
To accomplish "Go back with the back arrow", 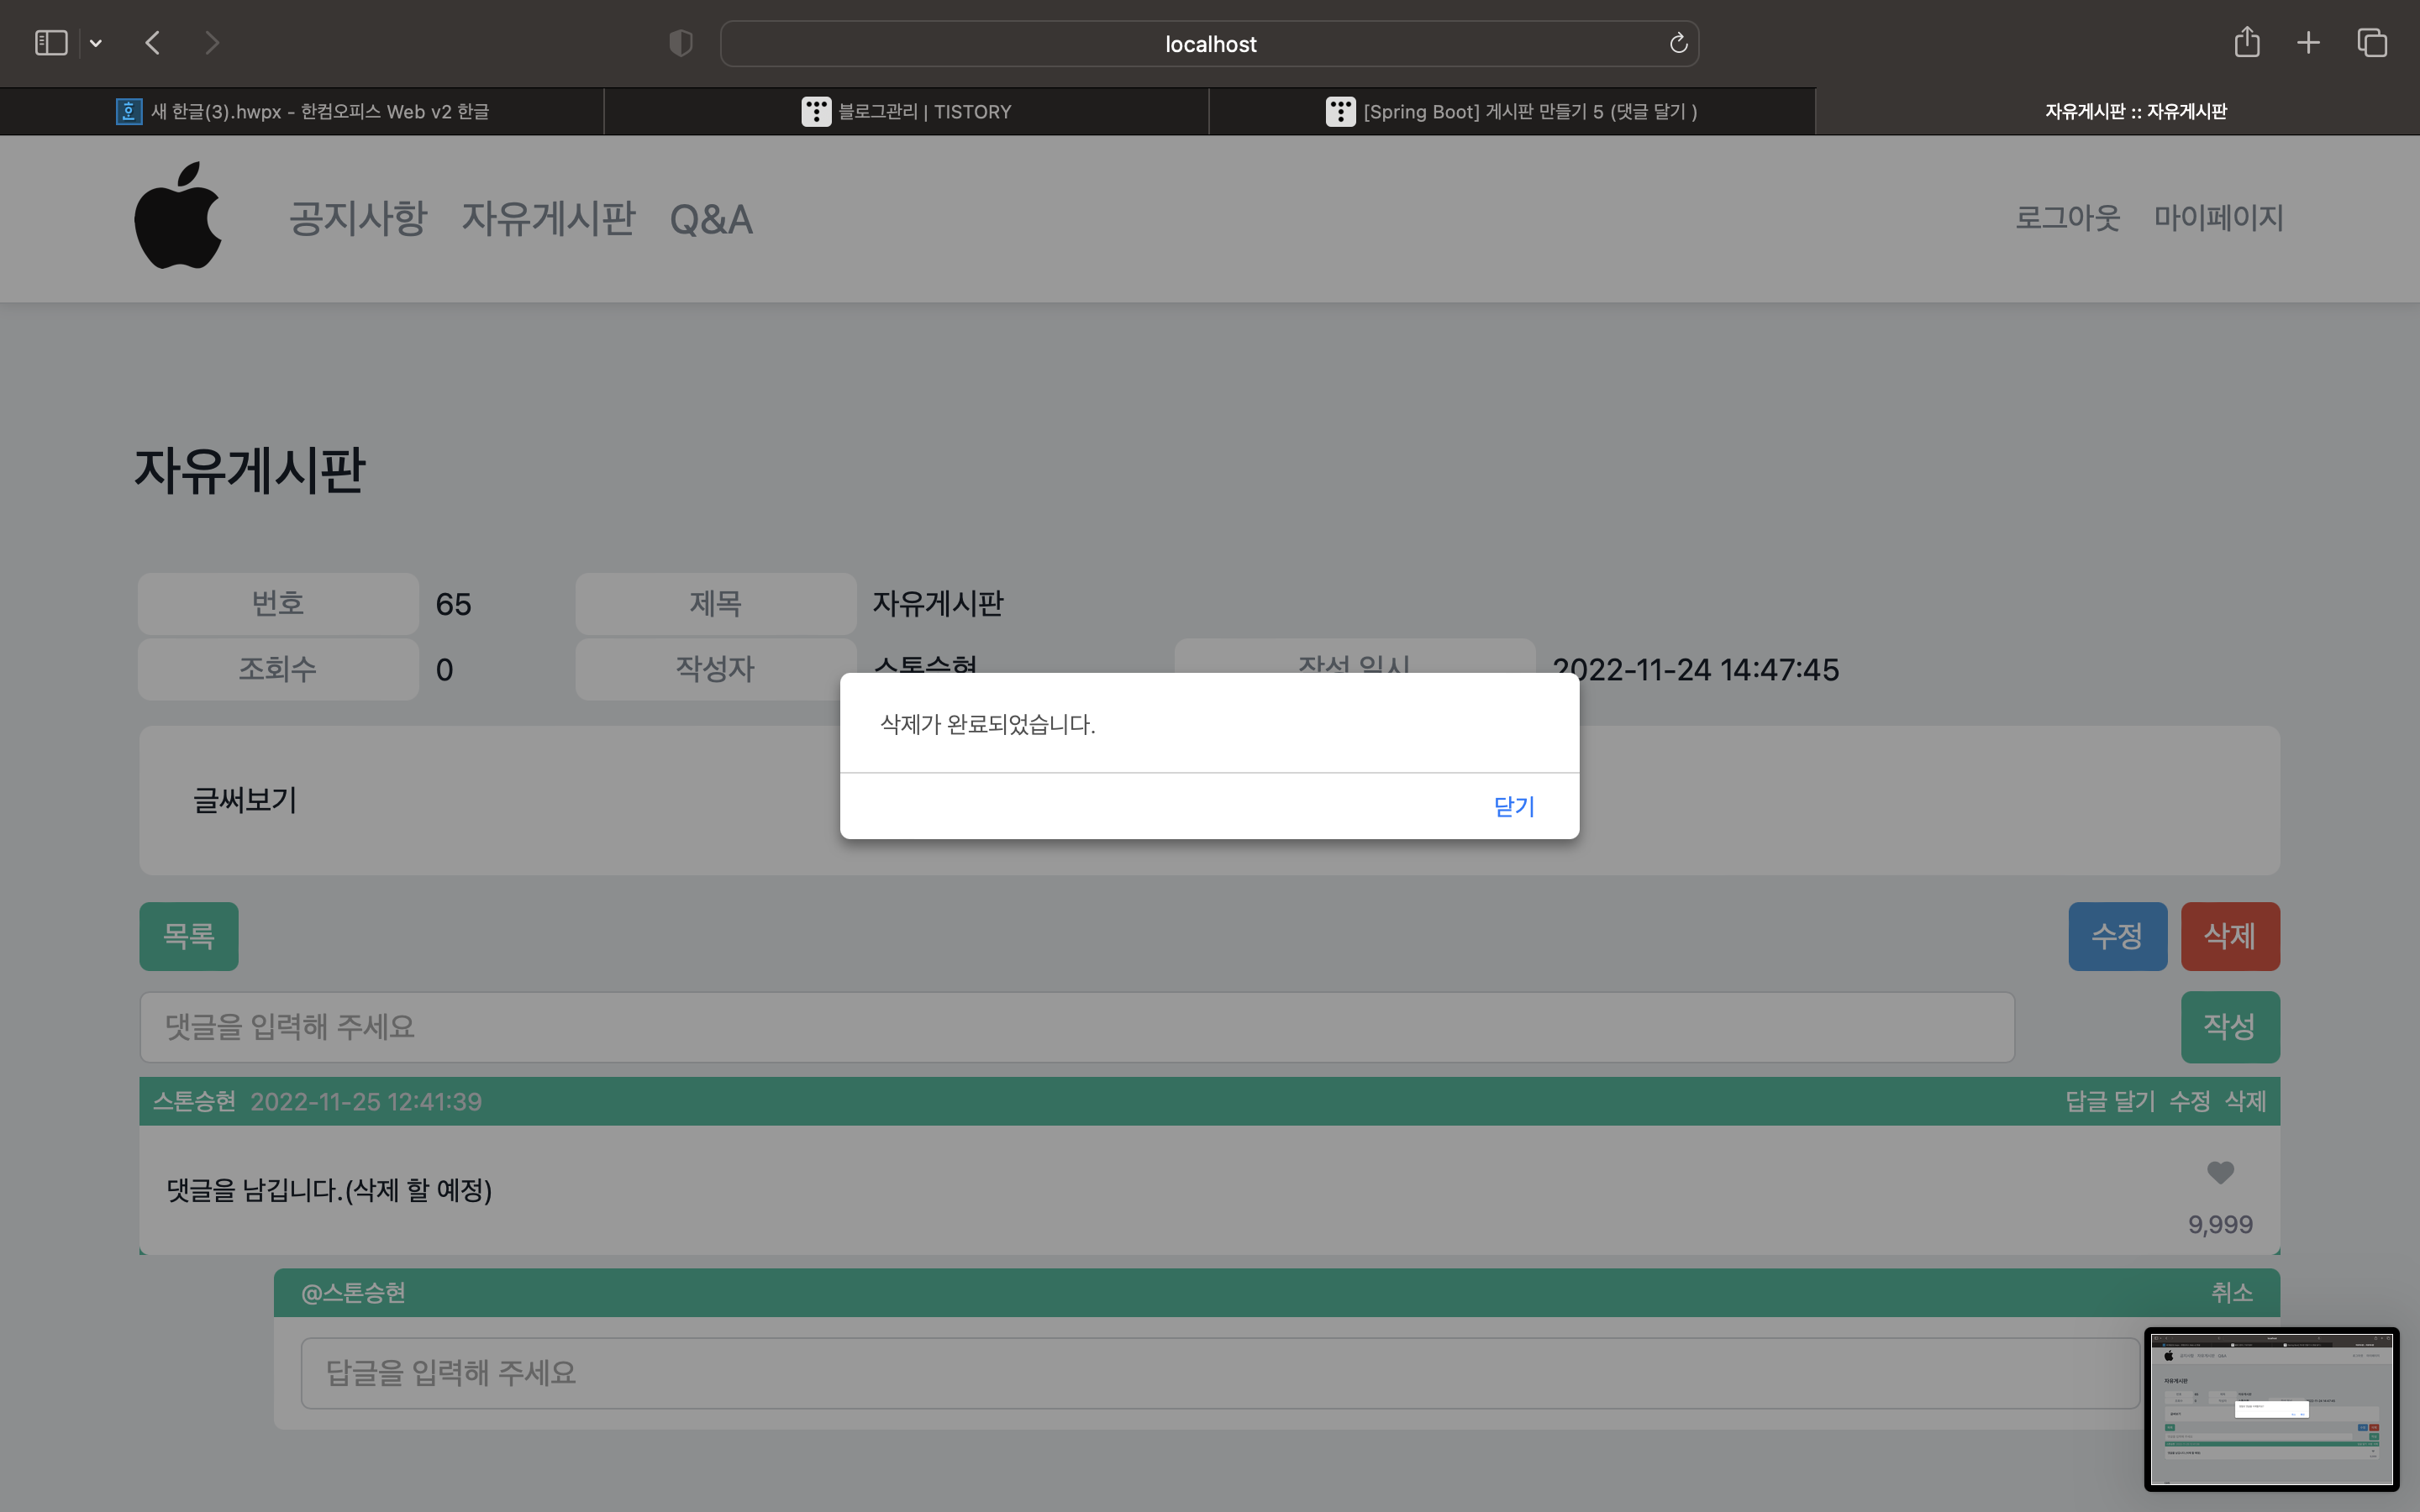I will [153, 43].
